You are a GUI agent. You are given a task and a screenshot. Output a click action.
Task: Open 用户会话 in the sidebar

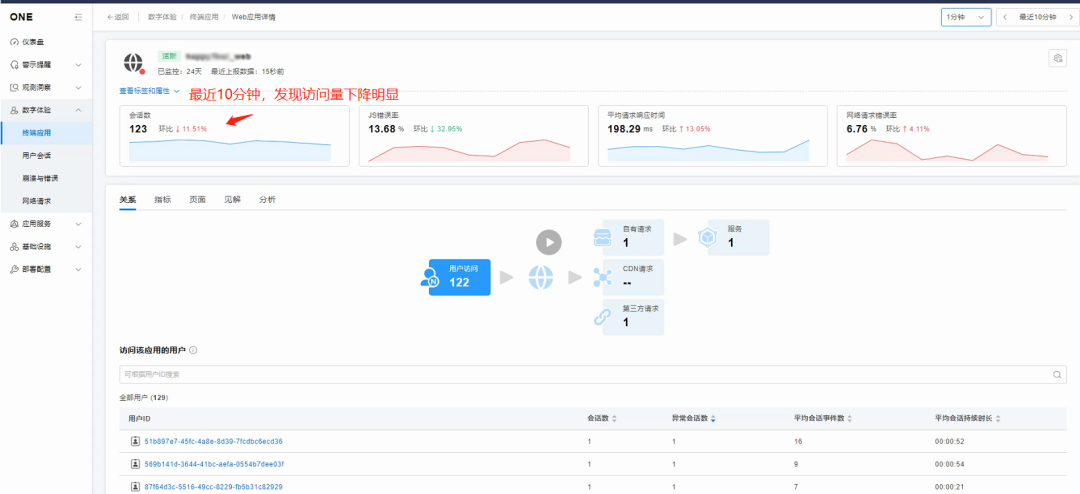click(x=37, y=156)
